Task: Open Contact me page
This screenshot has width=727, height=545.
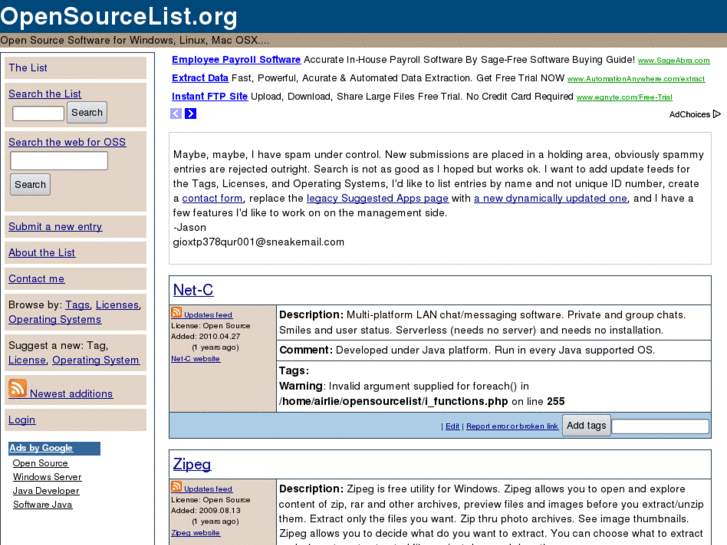Action: (36, 278)
